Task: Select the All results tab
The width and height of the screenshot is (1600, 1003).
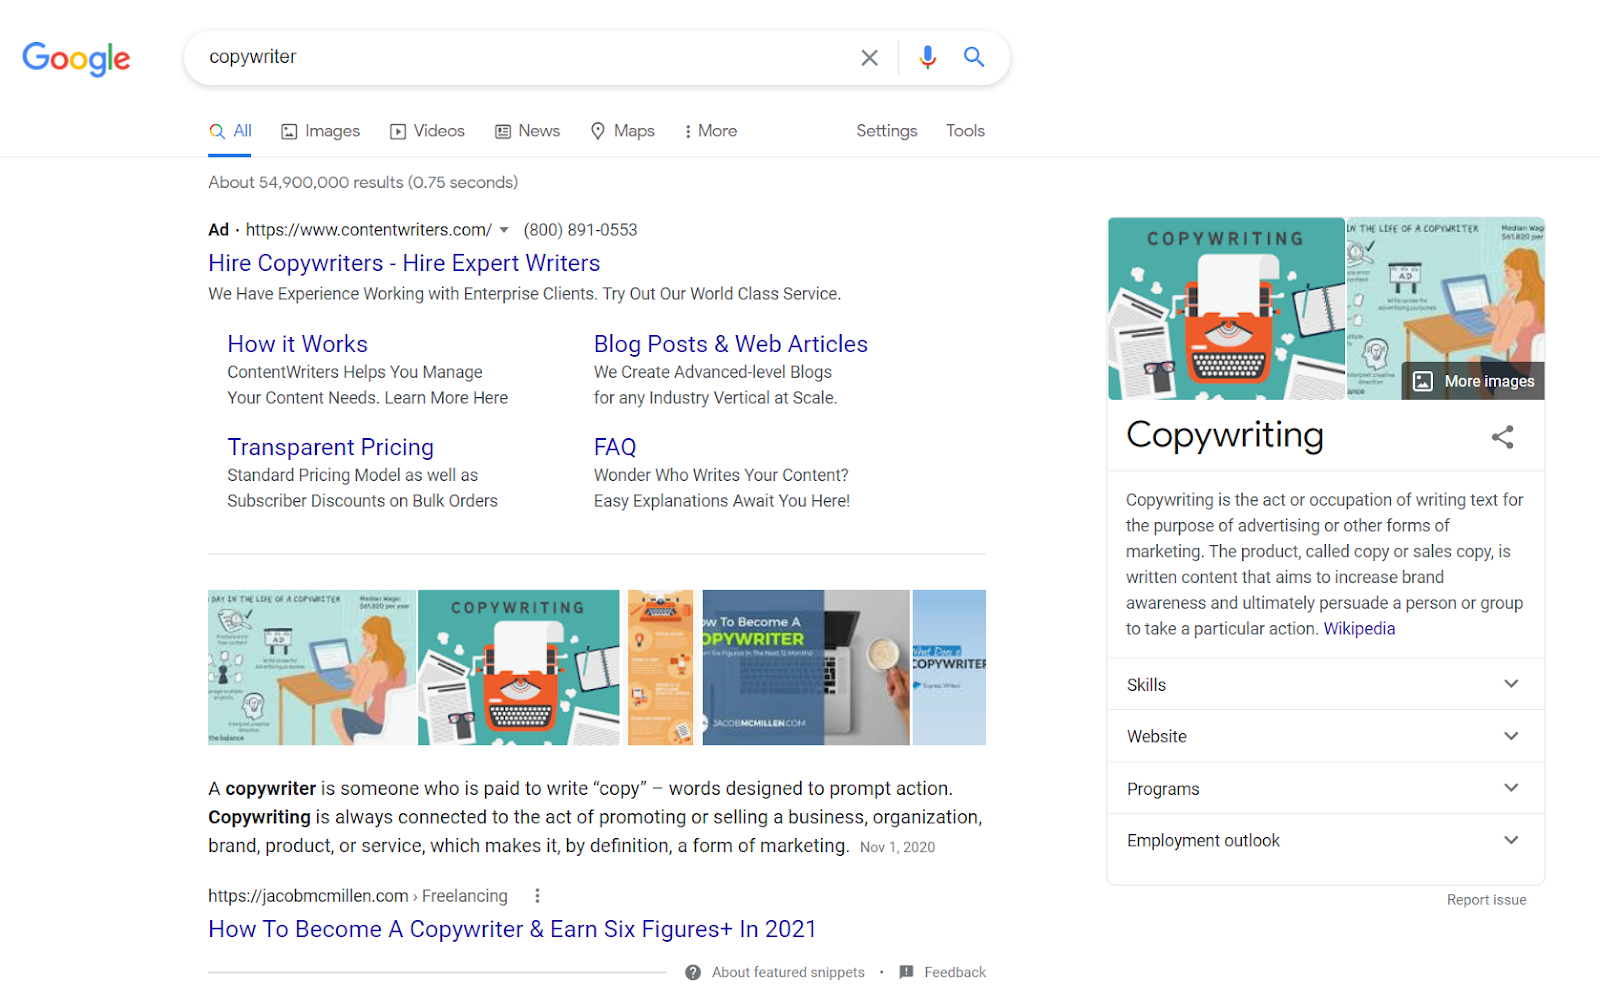Action: pyautogui.click(x=230, y=131)
